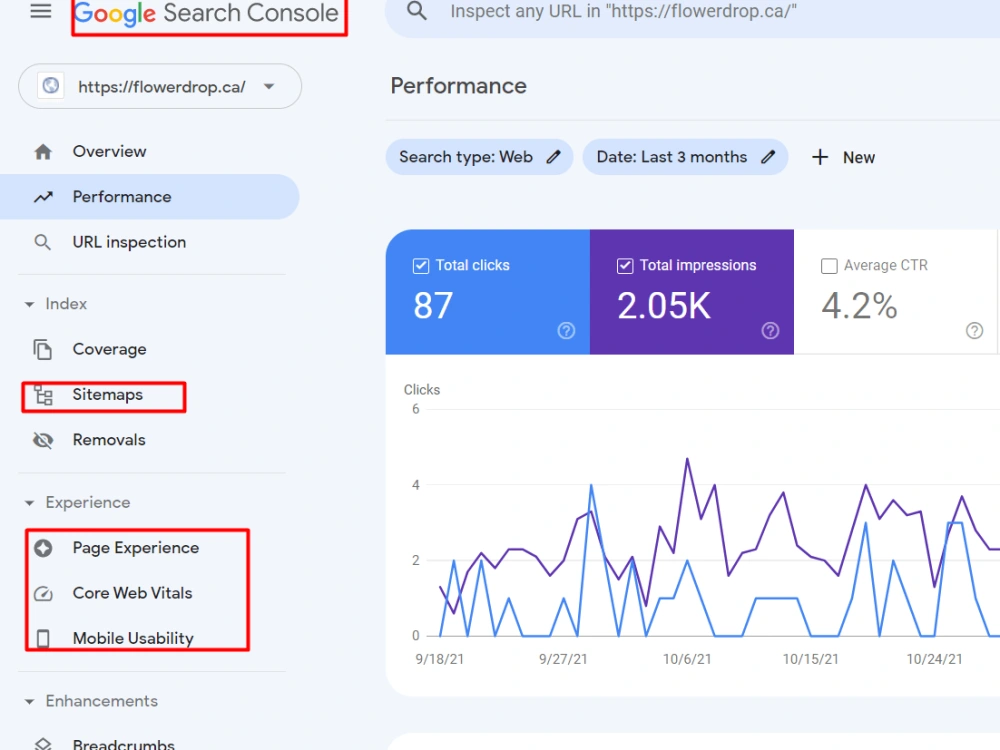
Task: Edit the Date: Last 3 months filter
Action: pos(686,157)
